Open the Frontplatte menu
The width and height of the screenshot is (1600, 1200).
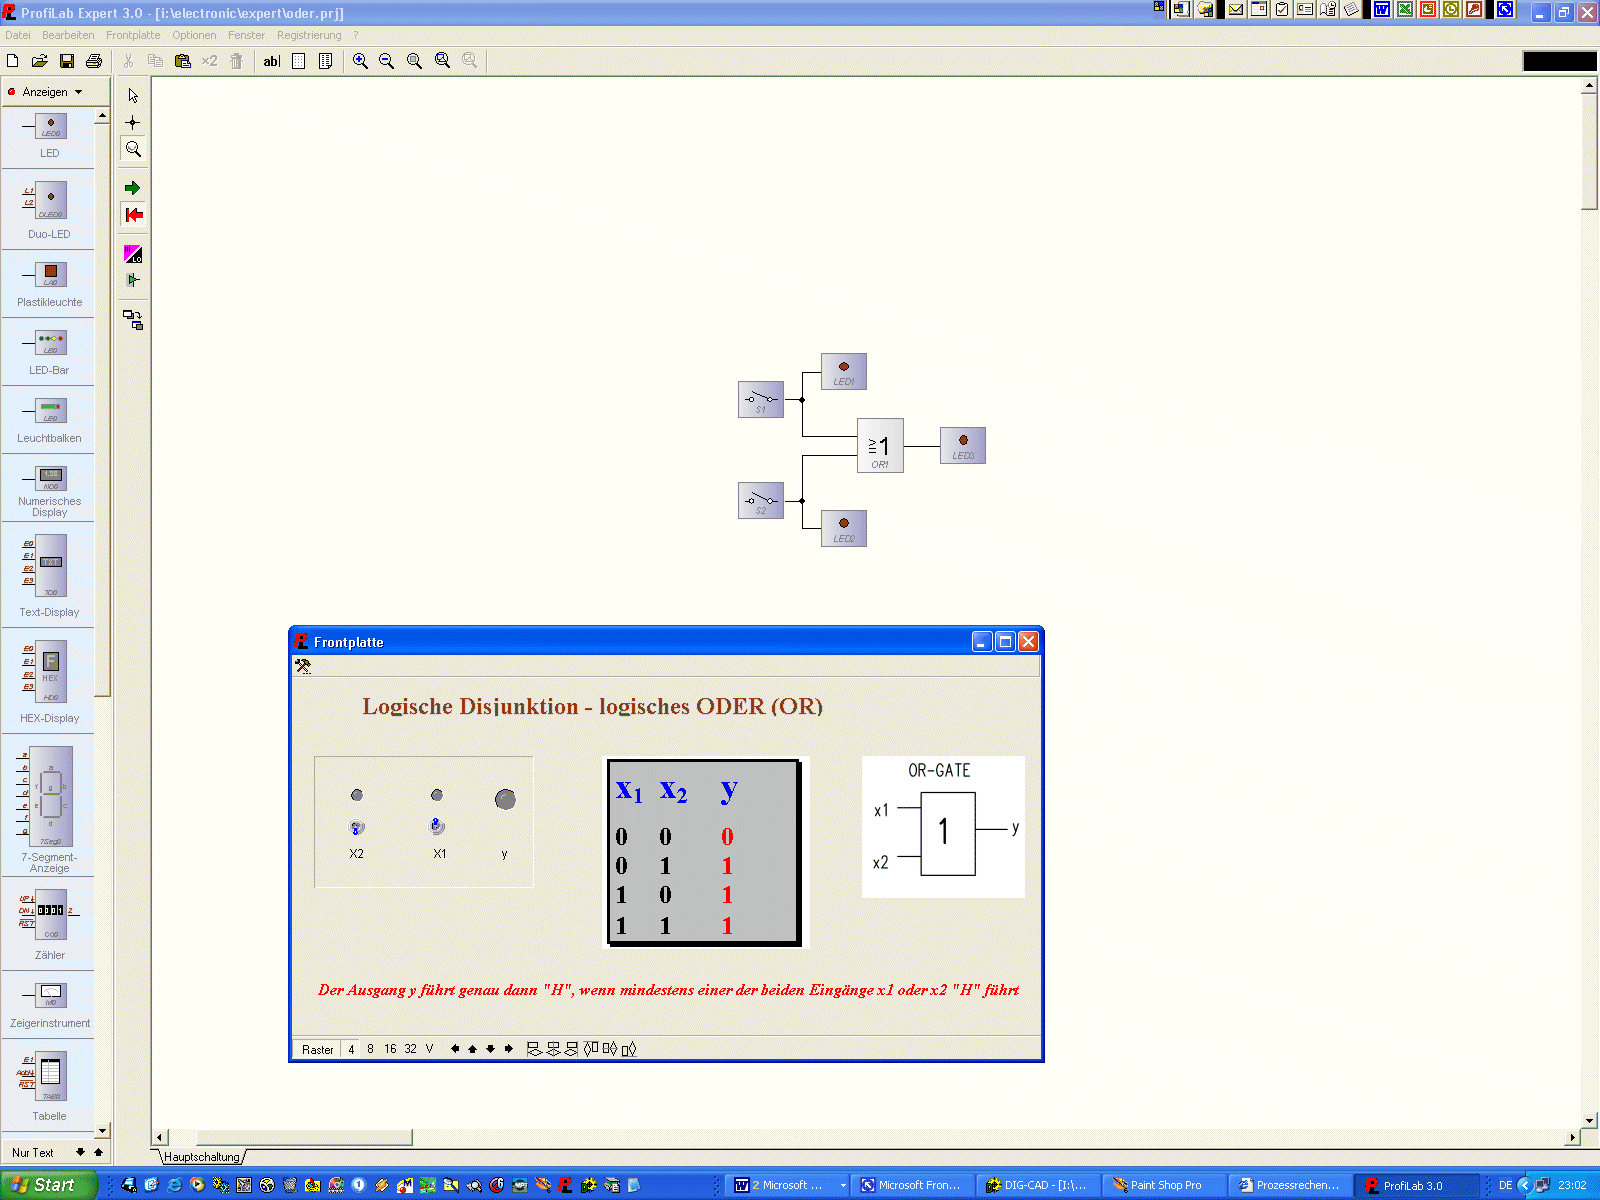tap(133, 35)
